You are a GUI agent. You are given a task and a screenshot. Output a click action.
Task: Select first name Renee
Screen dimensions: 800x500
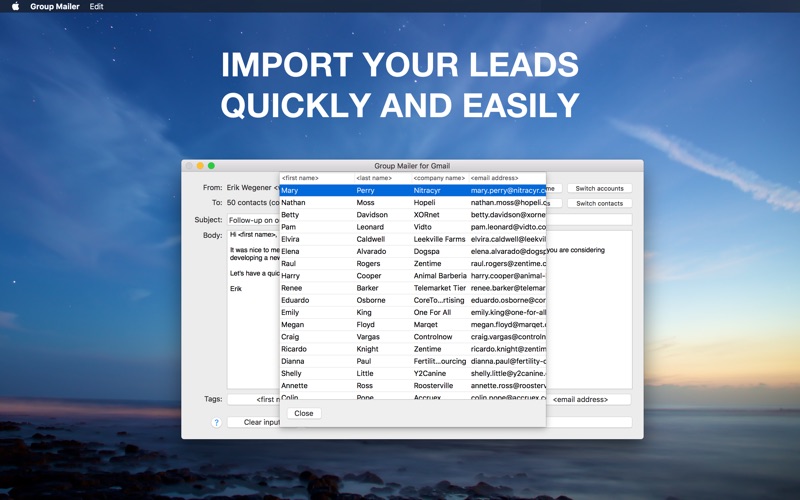point(291,288)
